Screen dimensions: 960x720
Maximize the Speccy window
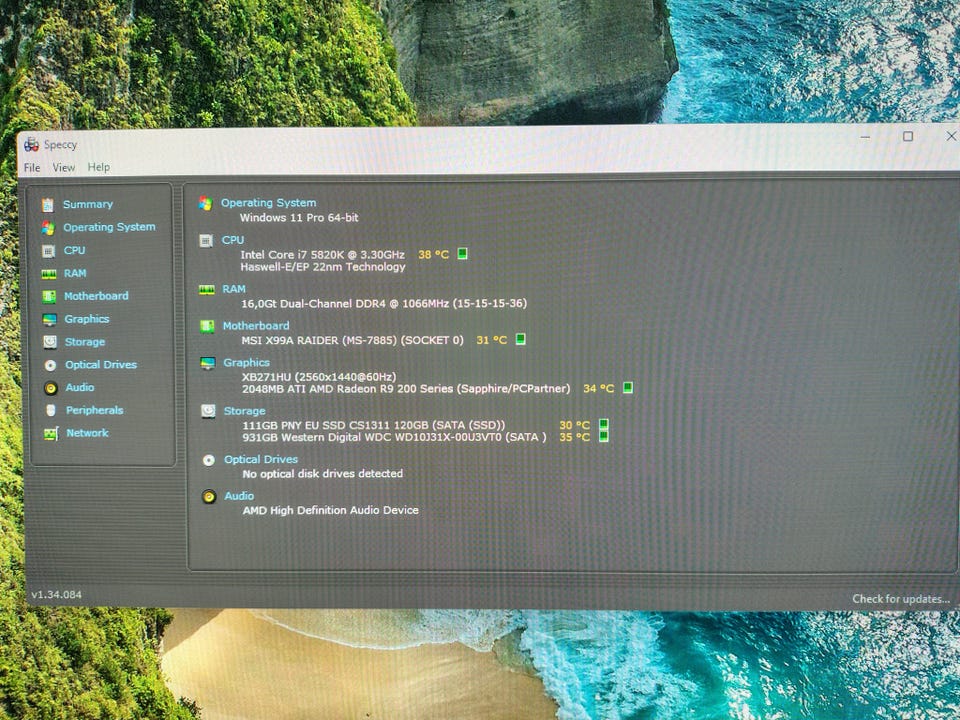coord(908,136)
